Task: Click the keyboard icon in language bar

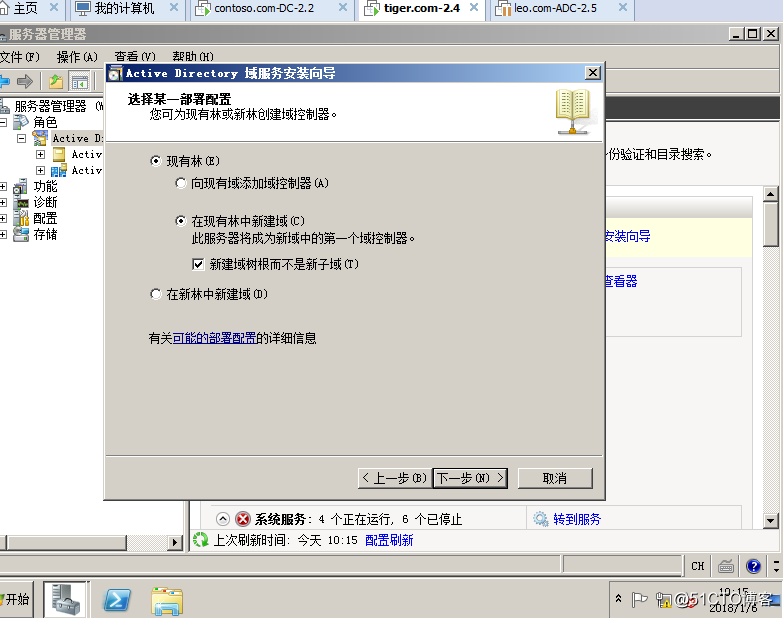Action: (726, 566)
